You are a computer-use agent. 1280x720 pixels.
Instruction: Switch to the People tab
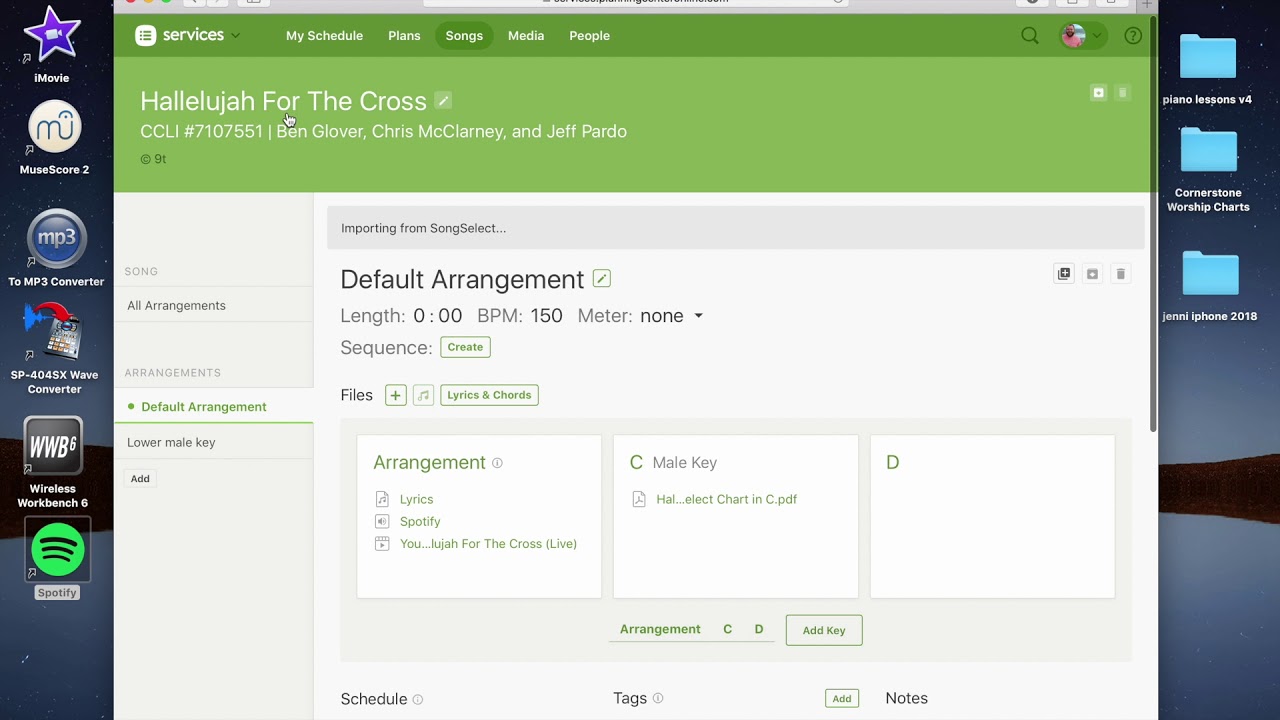[589, 36]
